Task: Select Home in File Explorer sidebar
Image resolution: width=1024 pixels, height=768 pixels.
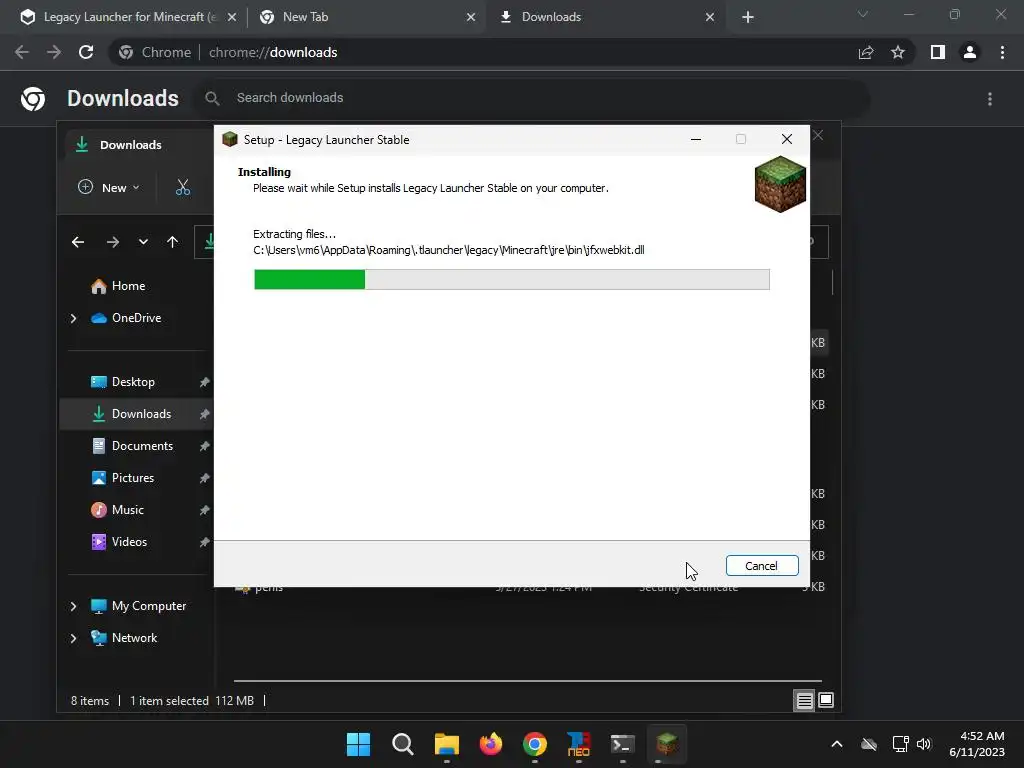Action: [128, 286]
